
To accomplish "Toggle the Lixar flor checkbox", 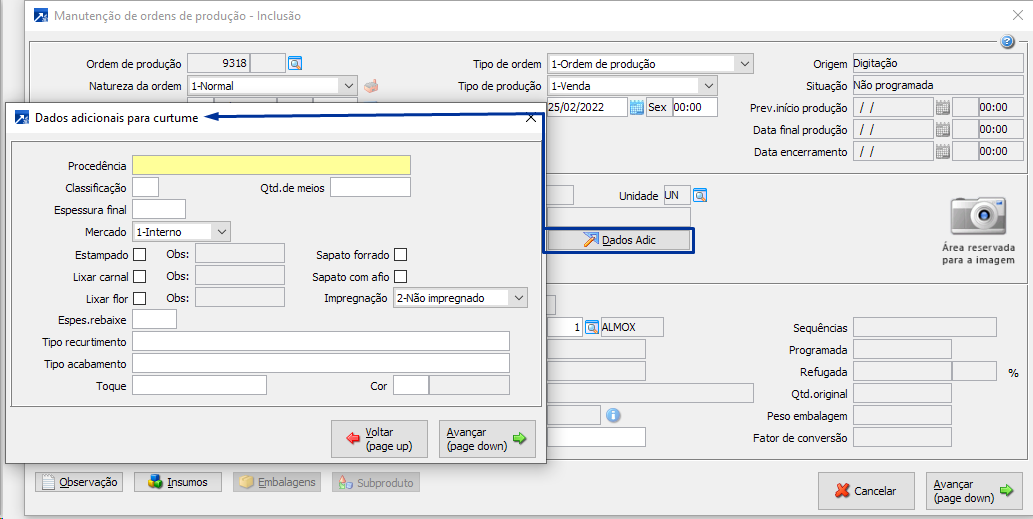I will (140, 298).
